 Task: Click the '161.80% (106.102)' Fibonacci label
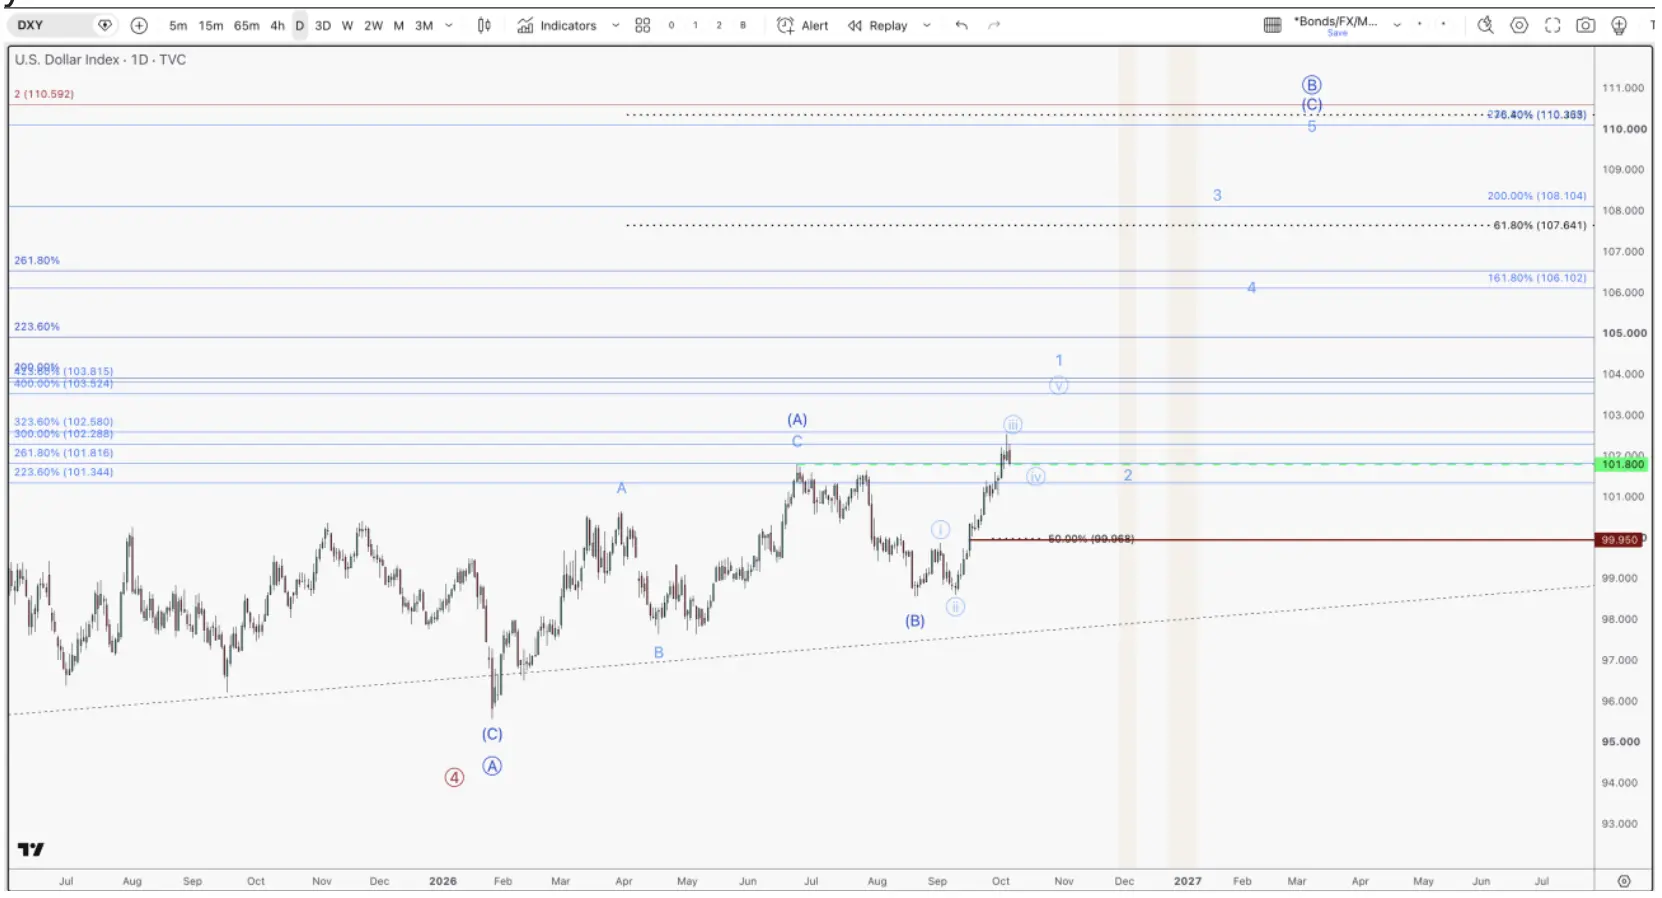(1536, 278)
